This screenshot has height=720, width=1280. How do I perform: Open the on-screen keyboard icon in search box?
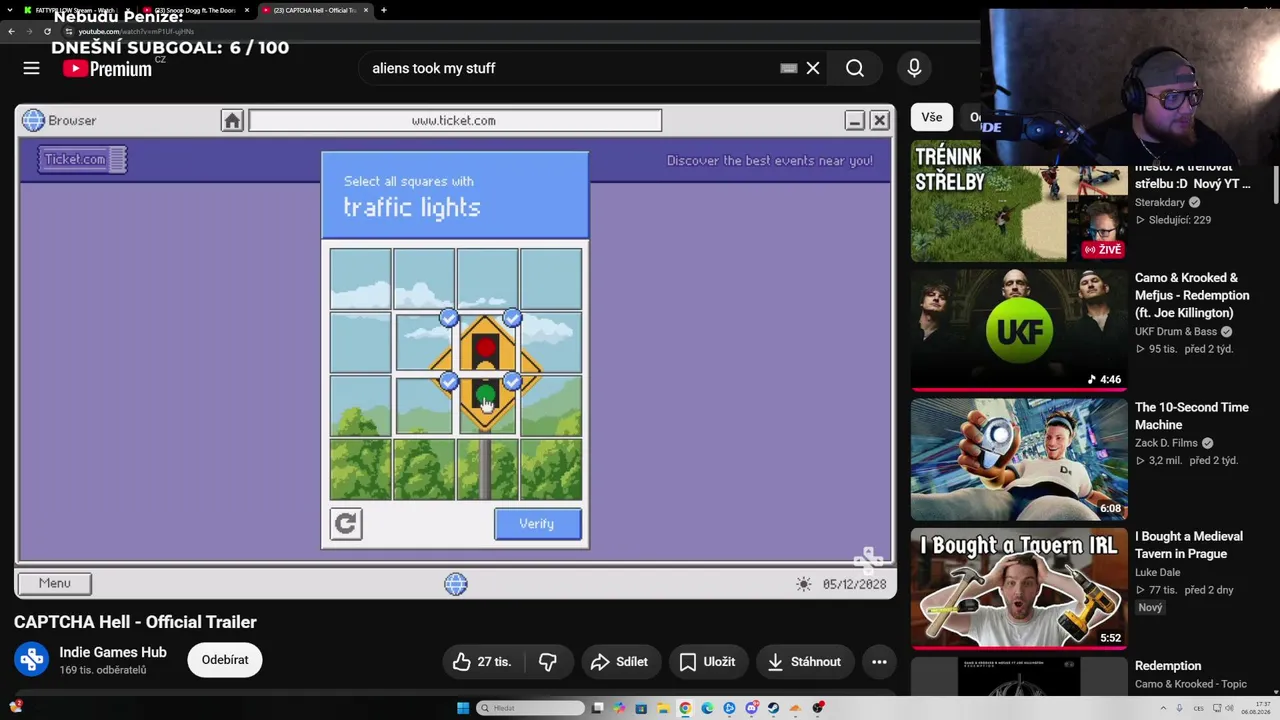click(789, 68)
